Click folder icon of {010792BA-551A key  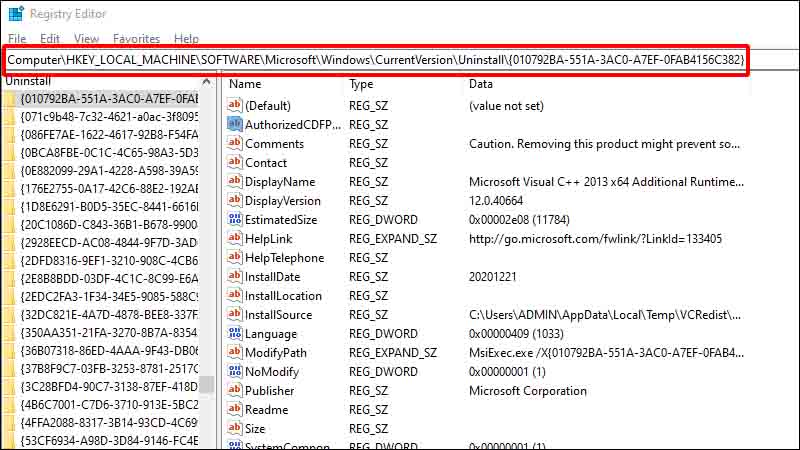click(9, 99)
